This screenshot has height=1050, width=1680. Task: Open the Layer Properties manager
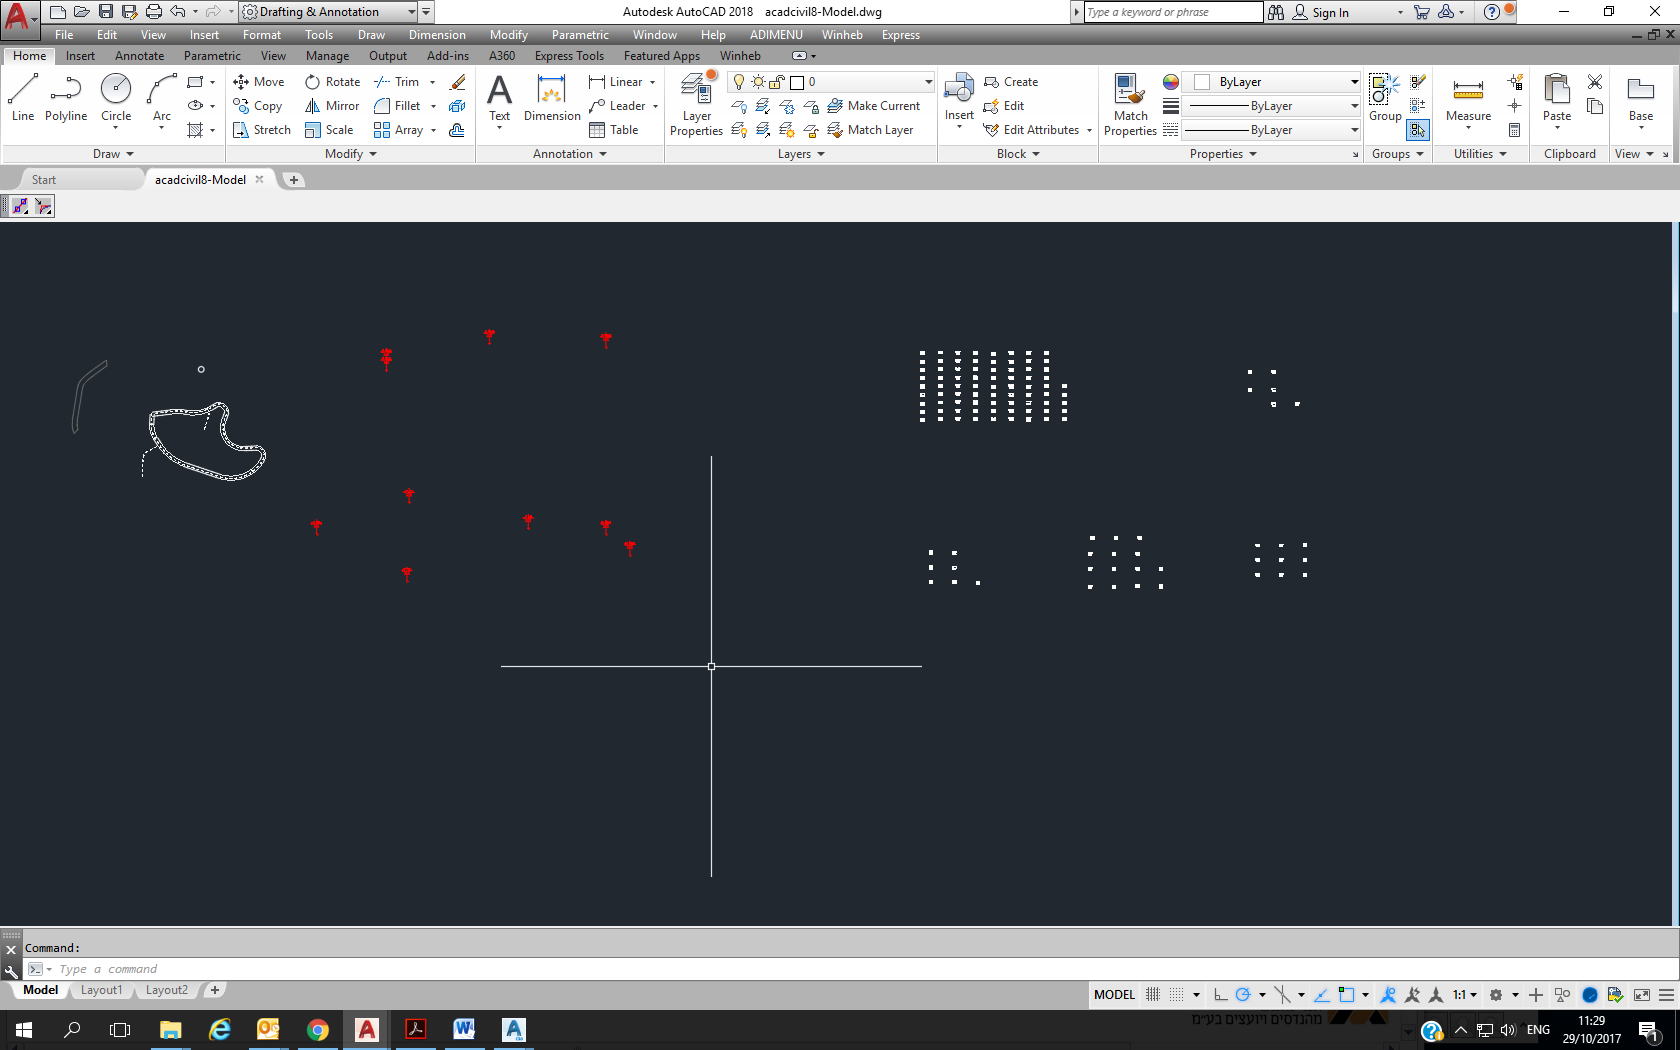(x=696, y=103)
